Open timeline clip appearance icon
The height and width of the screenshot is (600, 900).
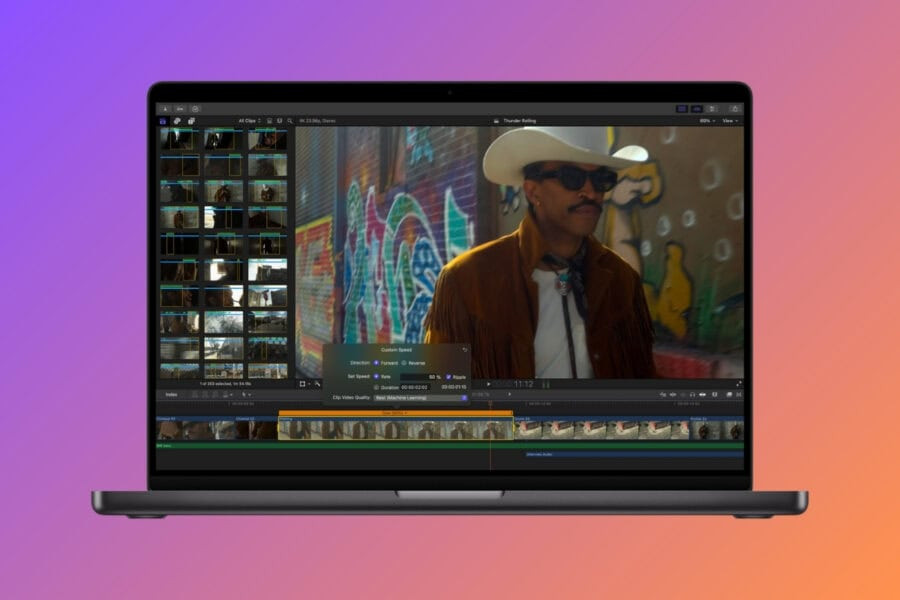715,394
